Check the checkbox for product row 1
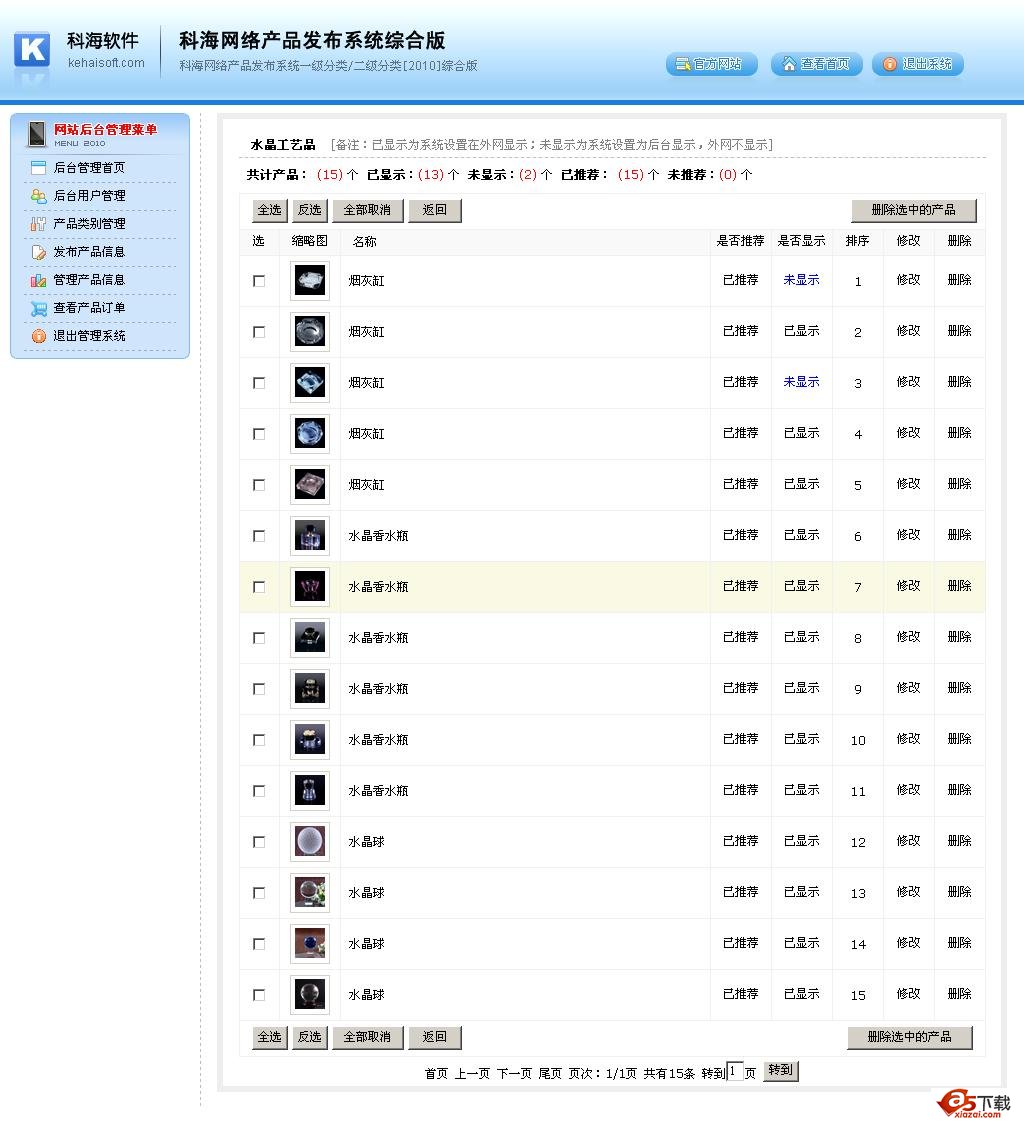The width and height of the screenshot is (1024, 1124). click(259, 281)
